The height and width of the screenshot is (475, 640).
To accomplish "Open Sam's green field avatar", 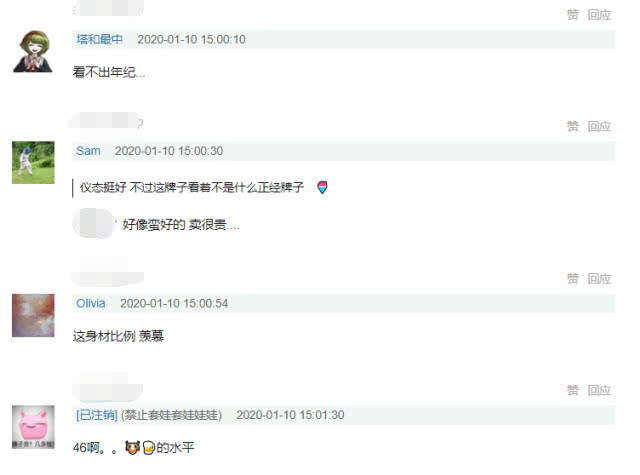I will click(x=33, y=162).
